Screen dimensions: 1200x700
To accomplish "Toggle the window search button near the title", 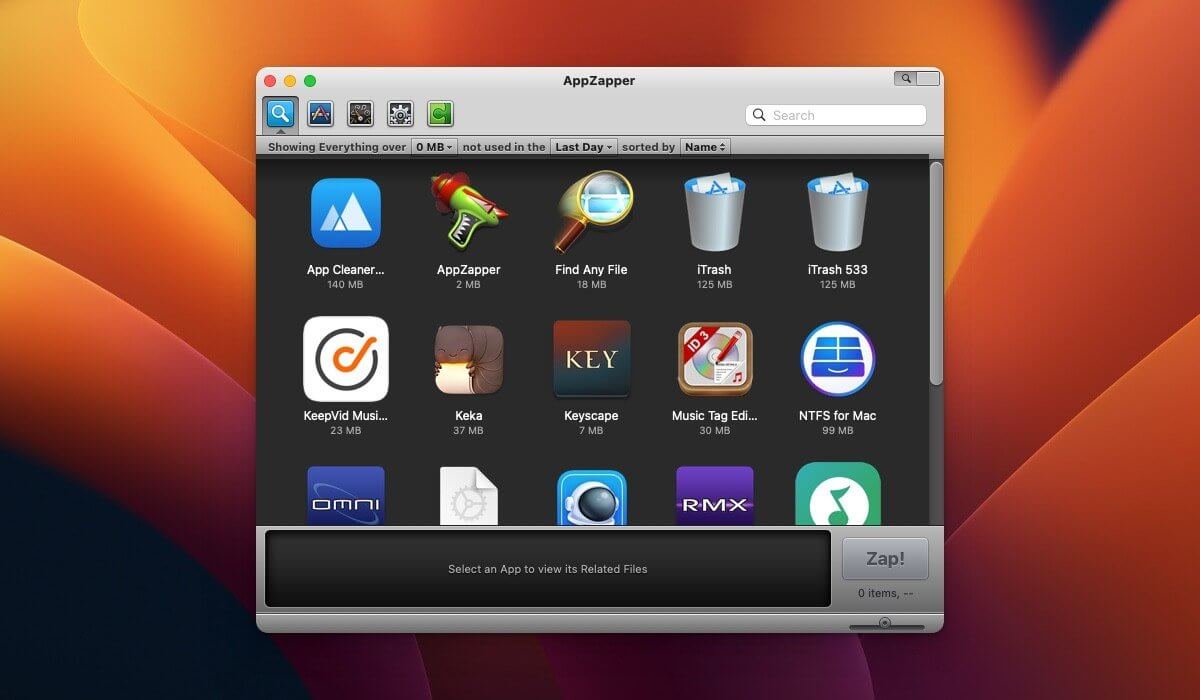I will (908, 77).
